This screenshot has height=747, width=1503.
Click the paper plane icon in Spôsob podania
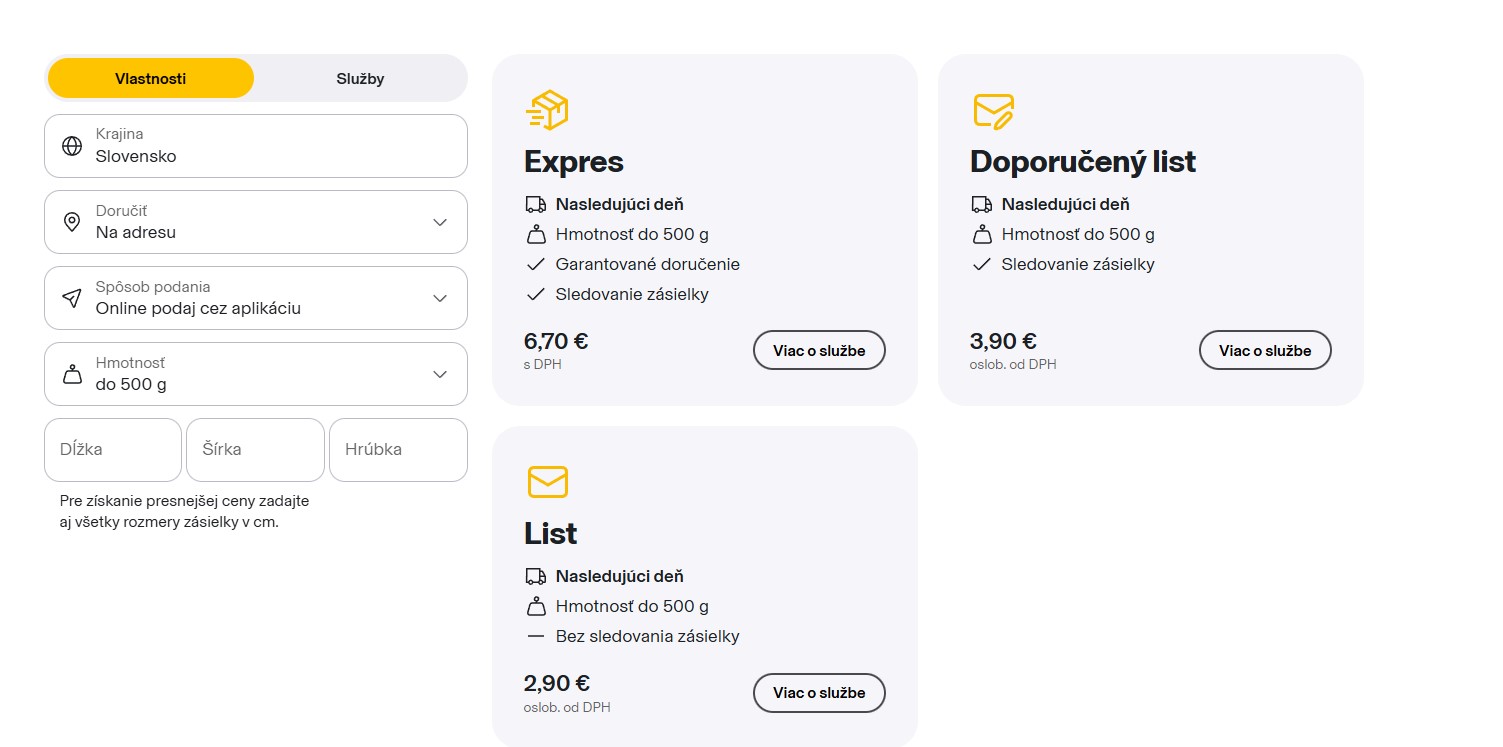coord(72,298)
